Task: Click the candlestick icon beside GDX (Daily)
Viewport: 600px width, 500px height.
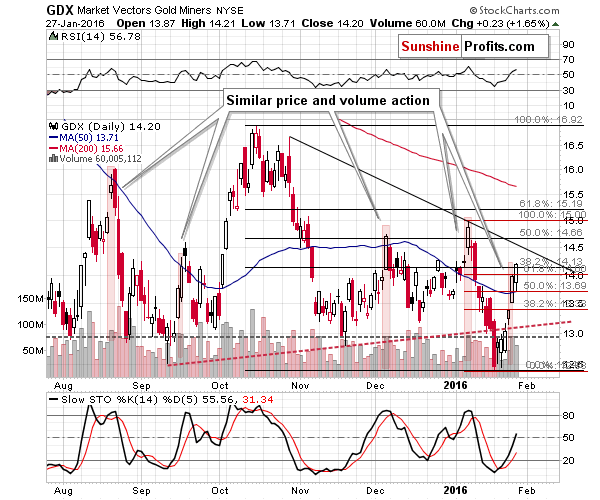Action: [53, 126]
